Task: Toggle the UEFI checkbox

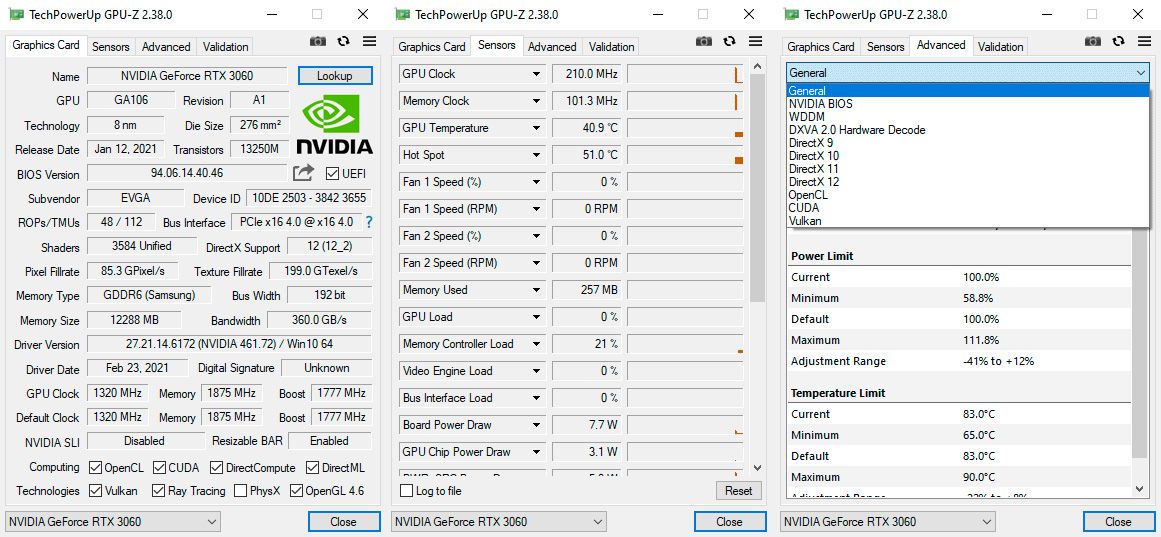Action: [332, 174]
